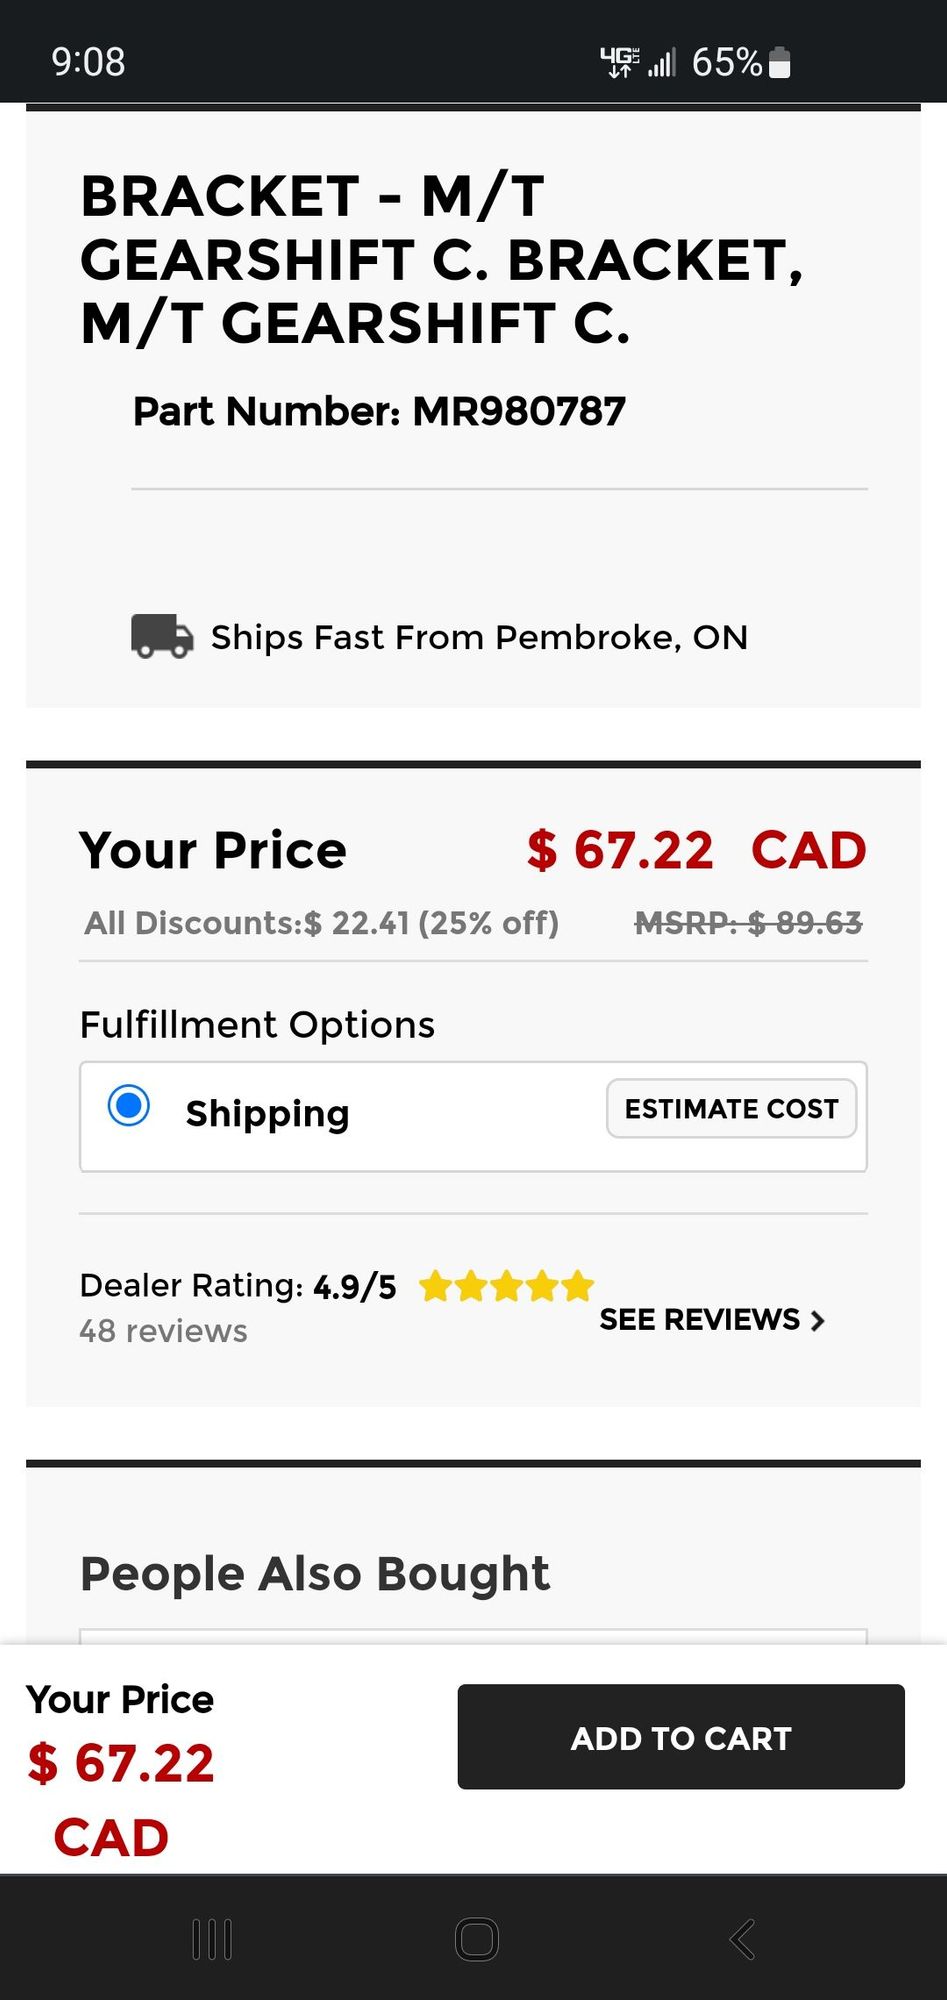Tap the Dealer Rating 4.9/5 label
The height and width of the screenshot is (2000, 947).
237,1286
